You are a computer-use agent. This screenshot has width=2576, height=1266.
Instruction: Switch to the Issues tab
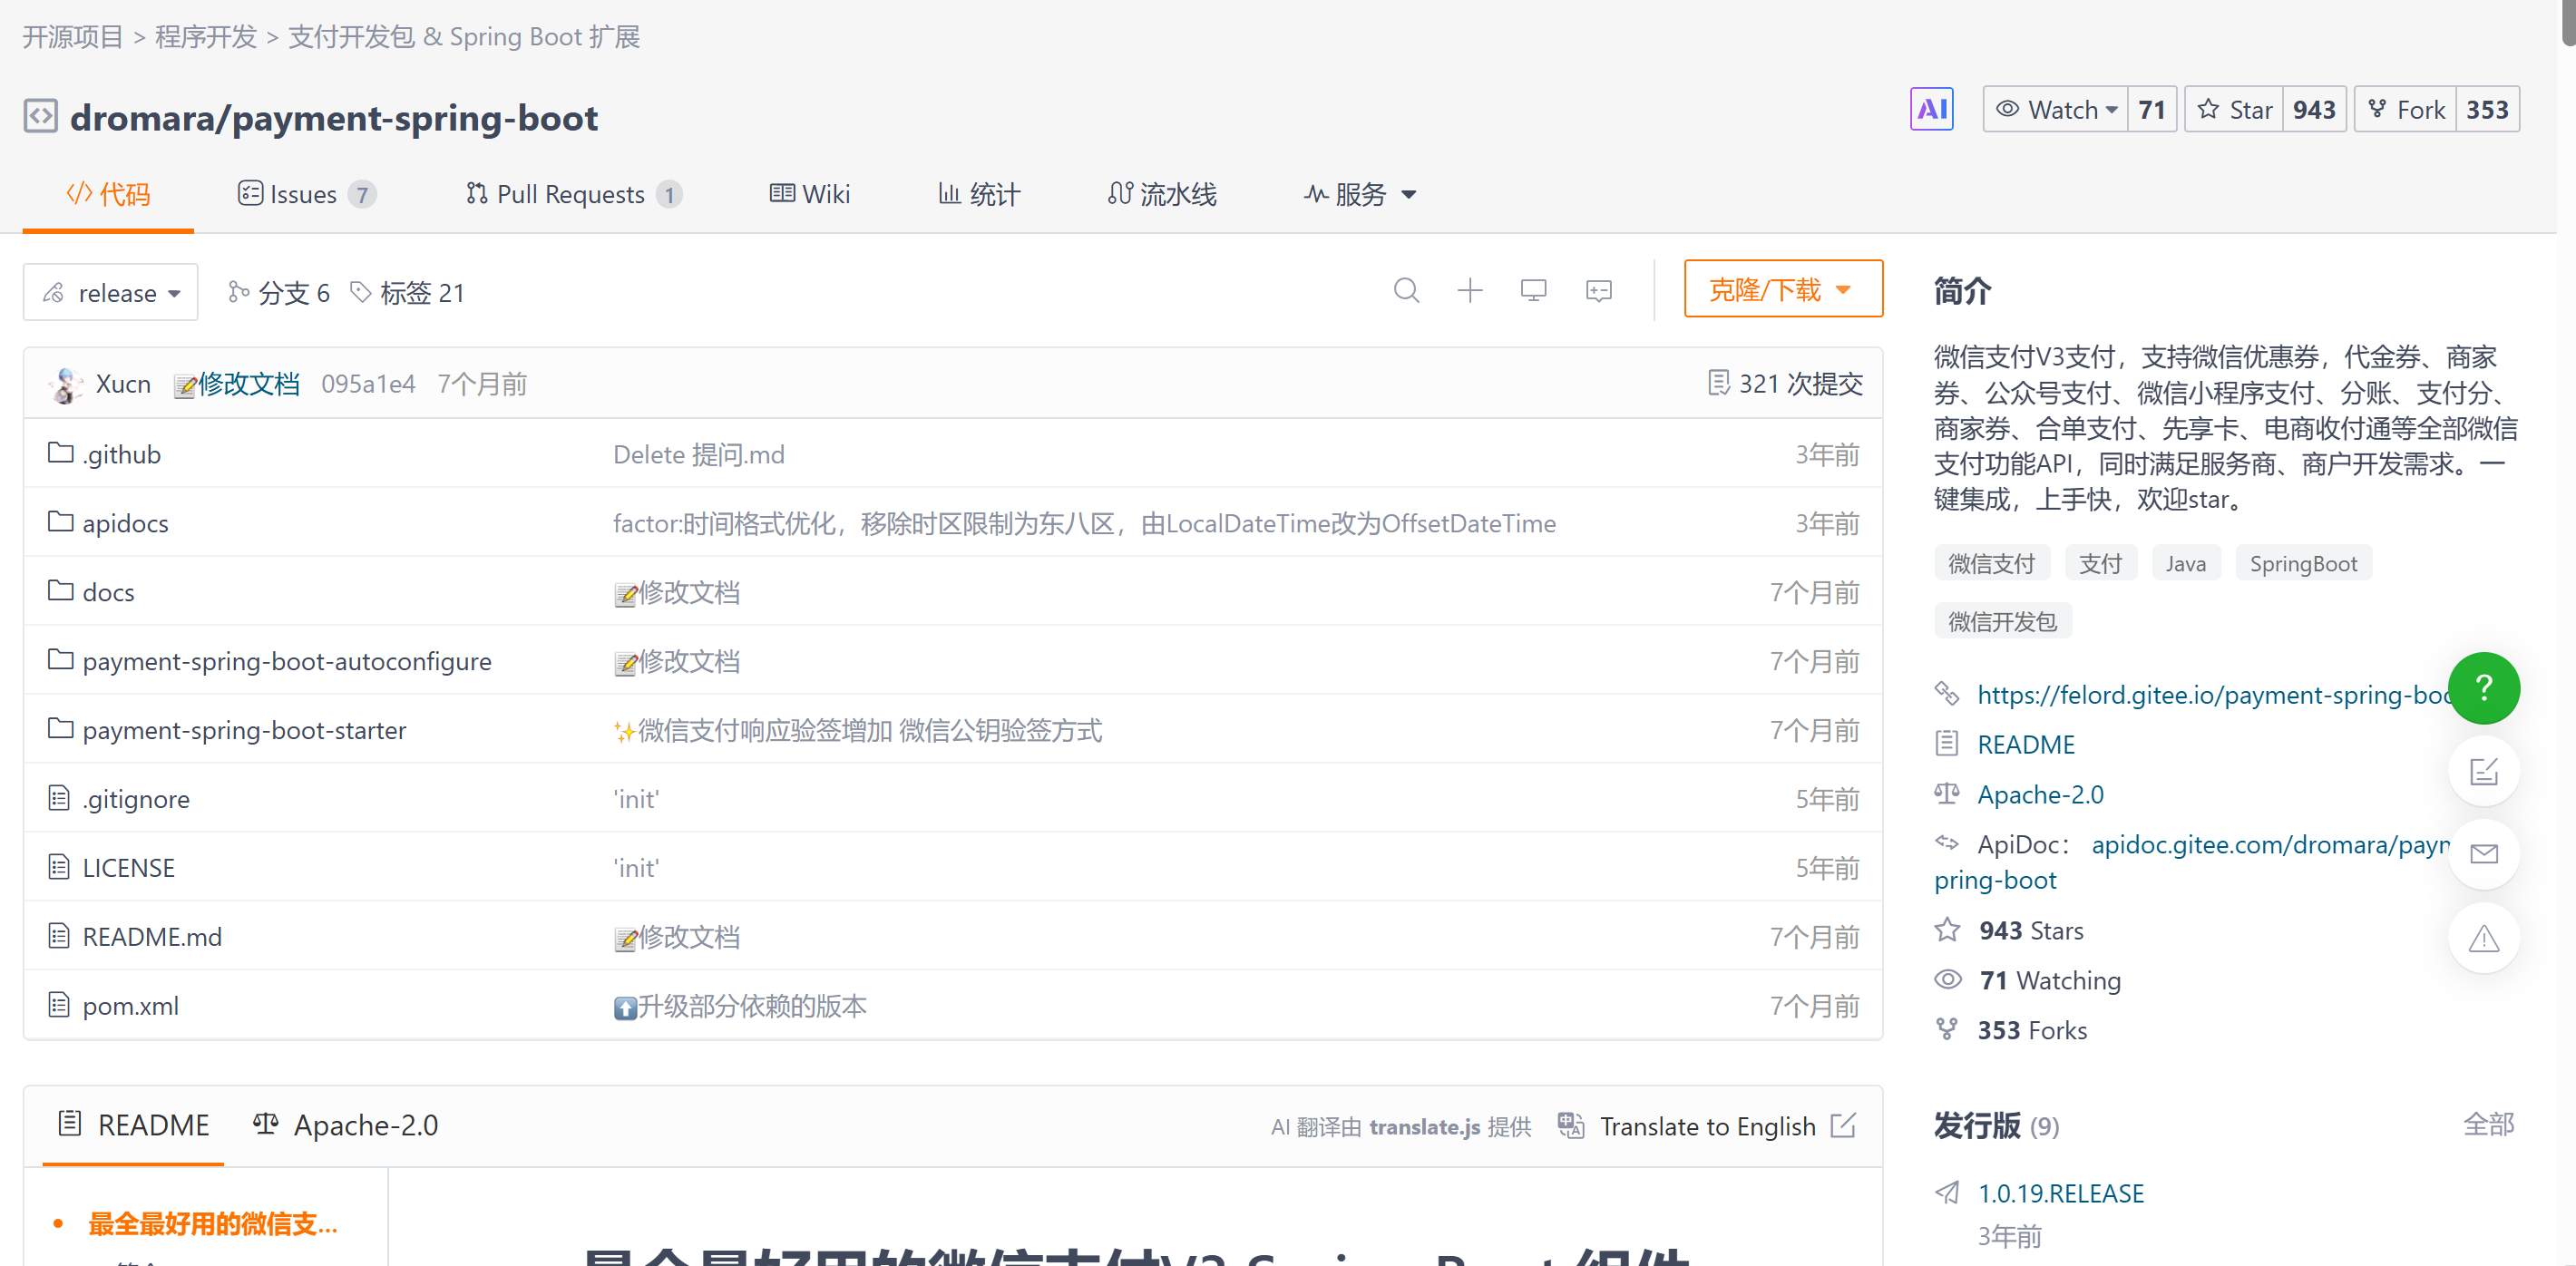coord(303,194)
